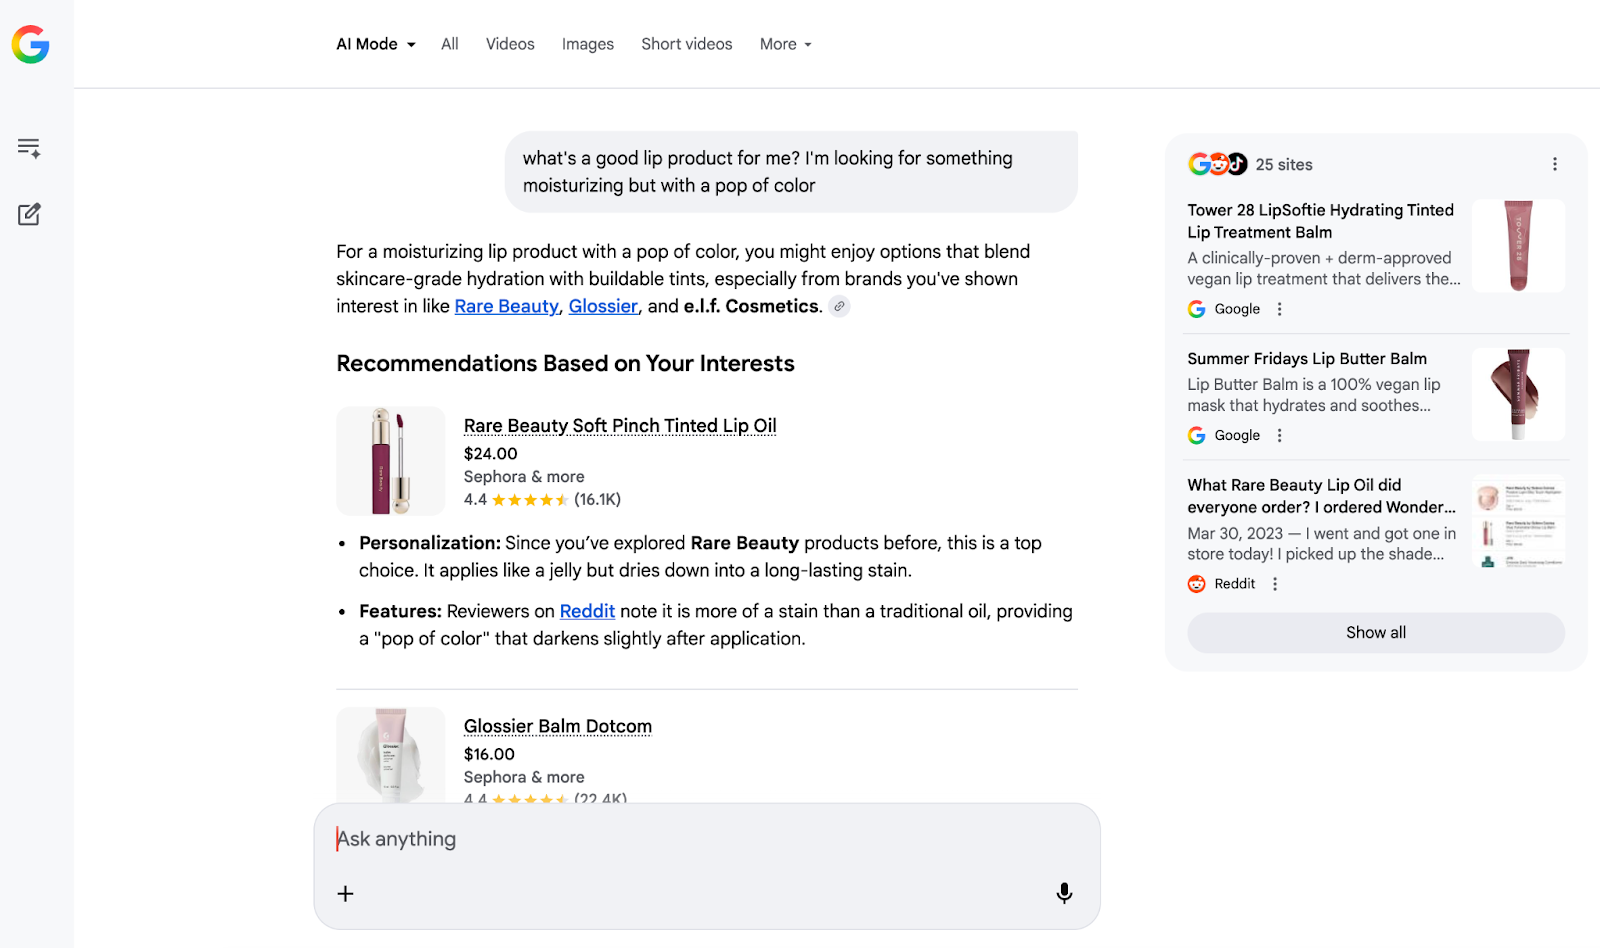This screenshot has height=948, width=1600.
Task: Click the Google icon under Summer Fridays Lip Butter
Action: click(x=1196, y=435)
